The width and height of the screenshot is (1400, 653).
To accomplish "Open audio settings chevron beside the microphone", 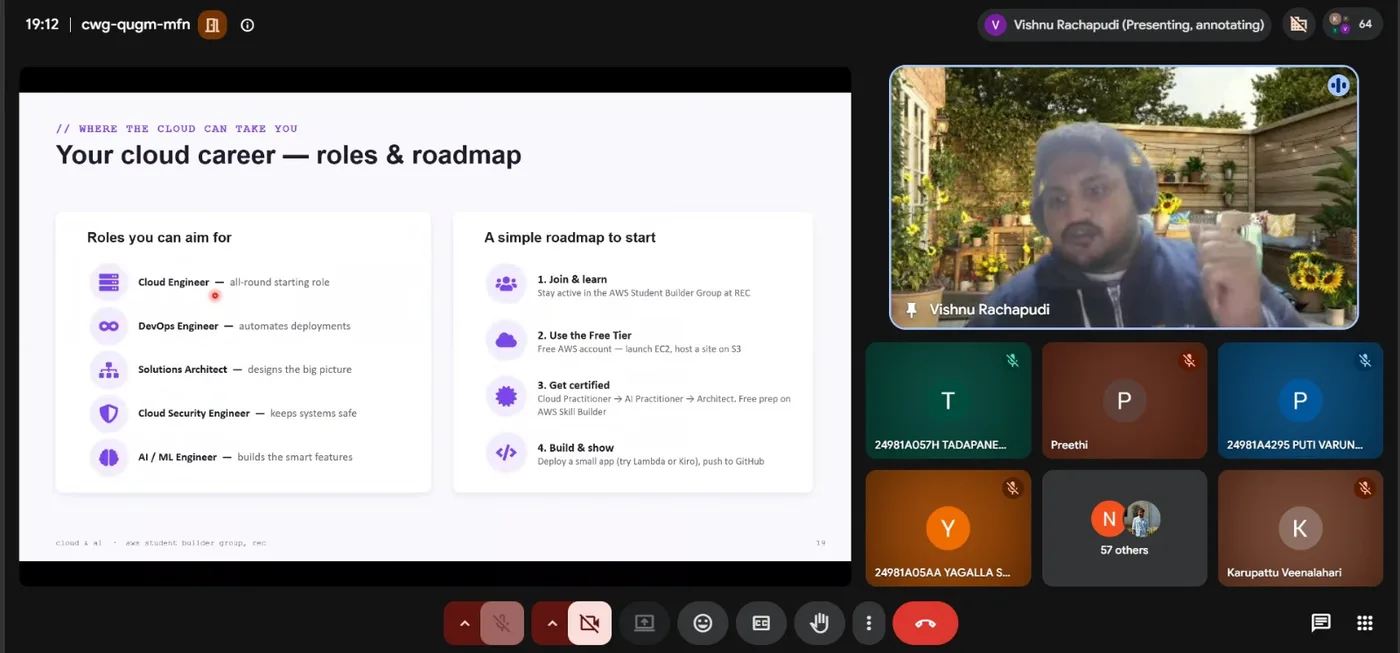I will click(464, 623).
